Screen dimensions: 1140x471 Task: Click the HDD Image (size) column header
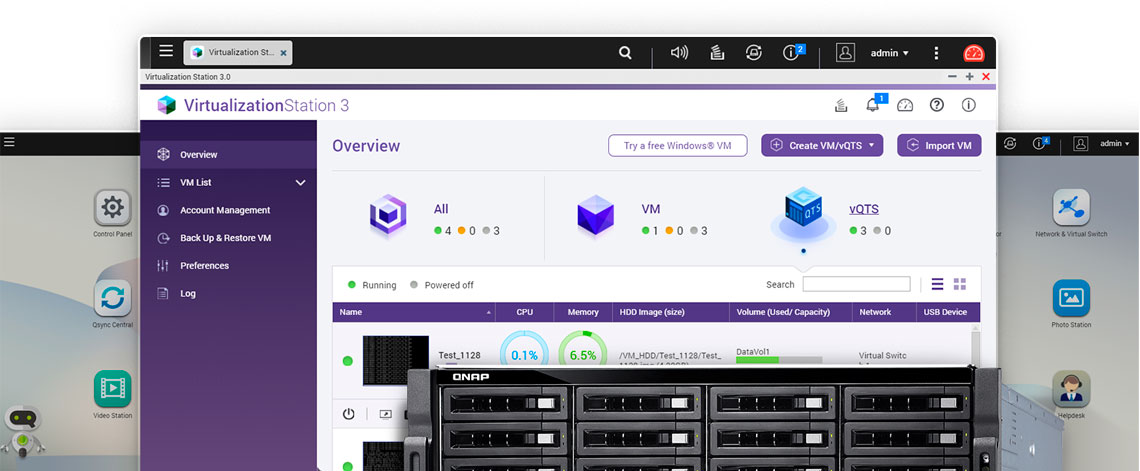click(670, 312)
